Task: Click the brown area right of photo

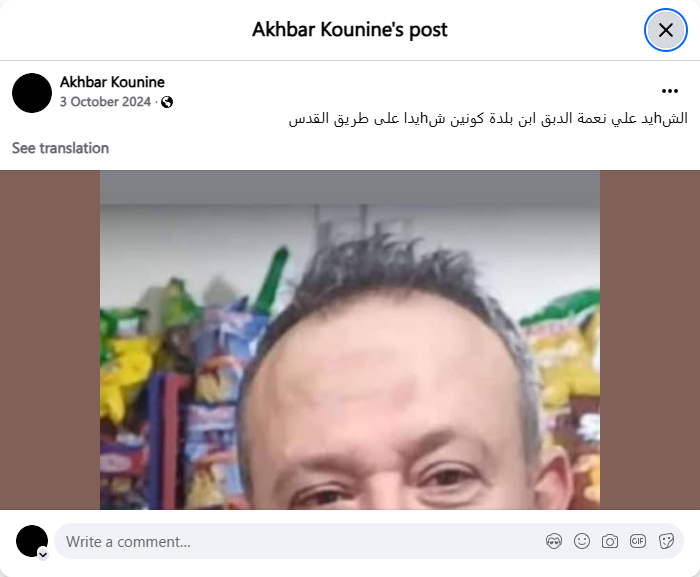Action: 650,340
